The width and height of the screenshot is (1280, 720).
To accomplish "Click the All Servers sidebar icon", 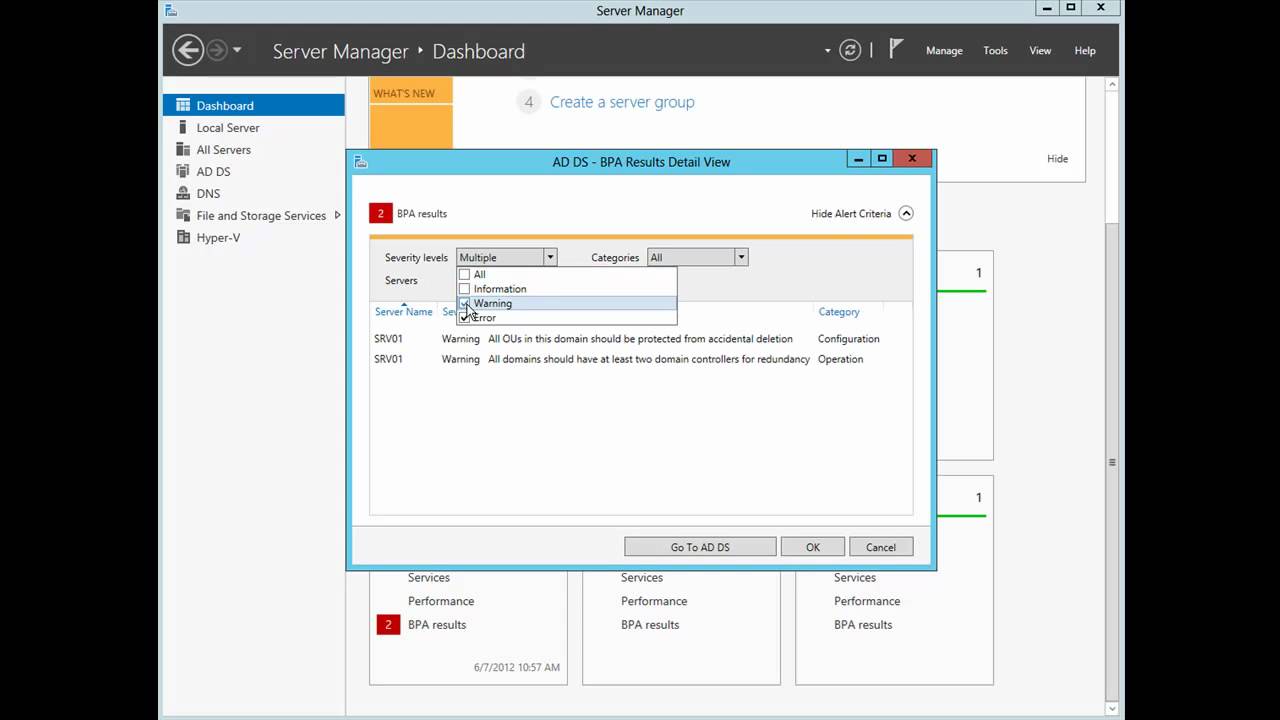I will click(x=183, y=149).
